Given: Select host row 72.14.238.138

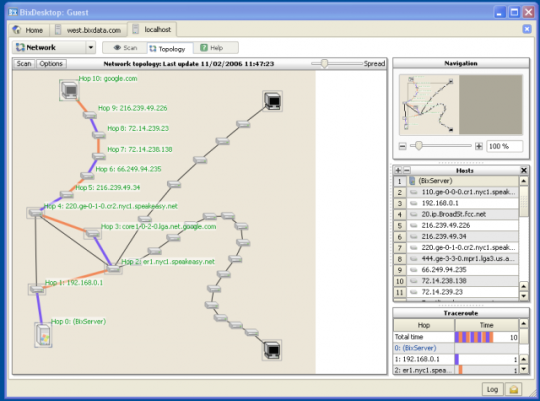Looking at the screenshot, I should pos(456,281).
